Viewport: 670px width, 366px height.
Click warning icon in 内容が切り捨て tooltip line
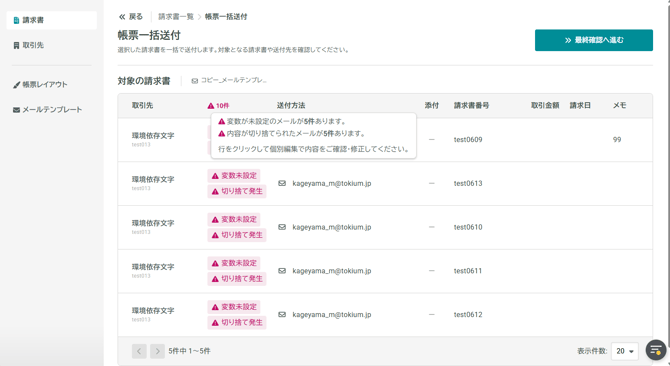[x=221, y=134]
